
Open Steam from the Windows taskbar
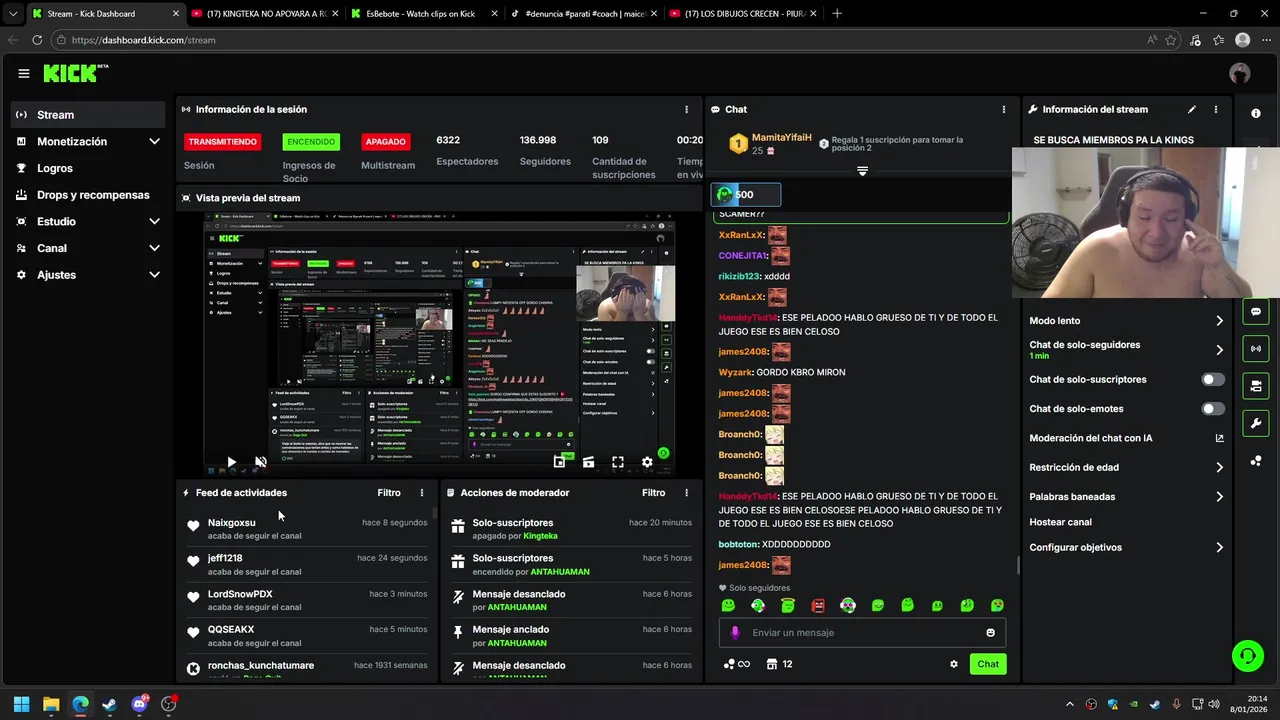pyautogui.click(x=109, y=704)
